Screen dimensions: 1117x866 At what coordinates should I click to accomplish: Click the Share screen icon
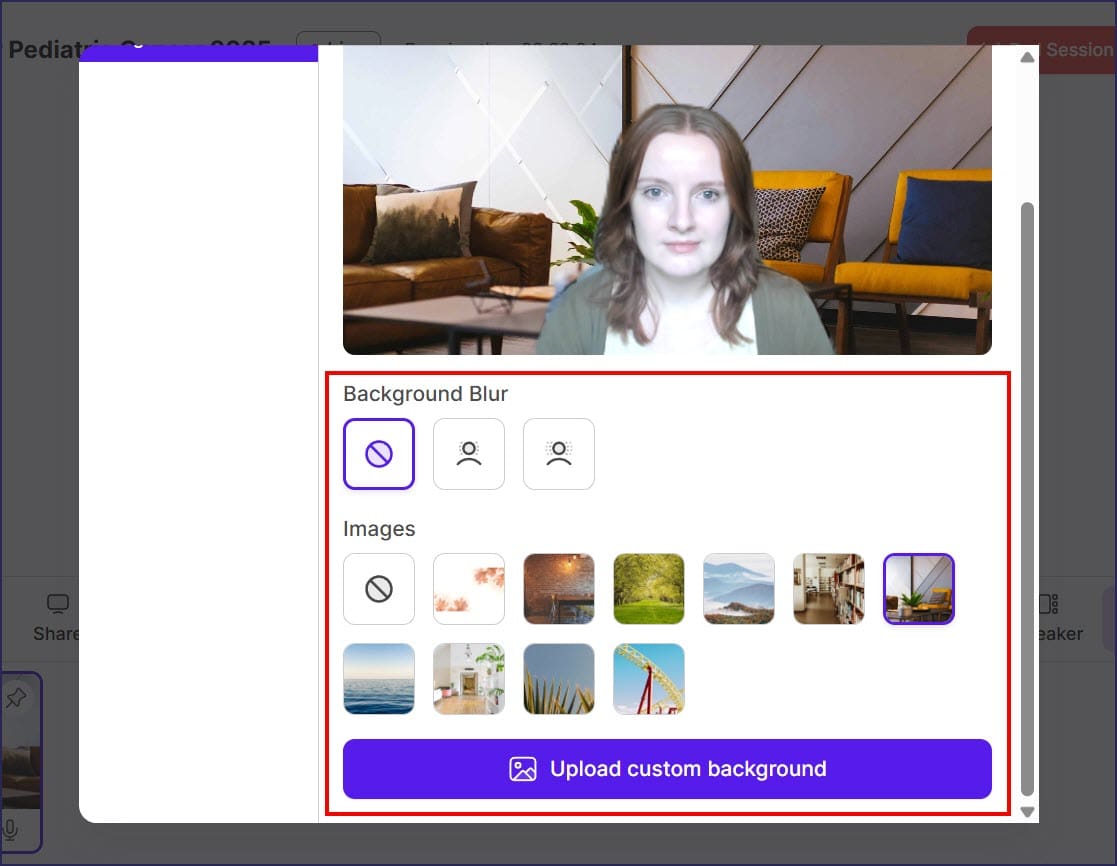[58, 605]
